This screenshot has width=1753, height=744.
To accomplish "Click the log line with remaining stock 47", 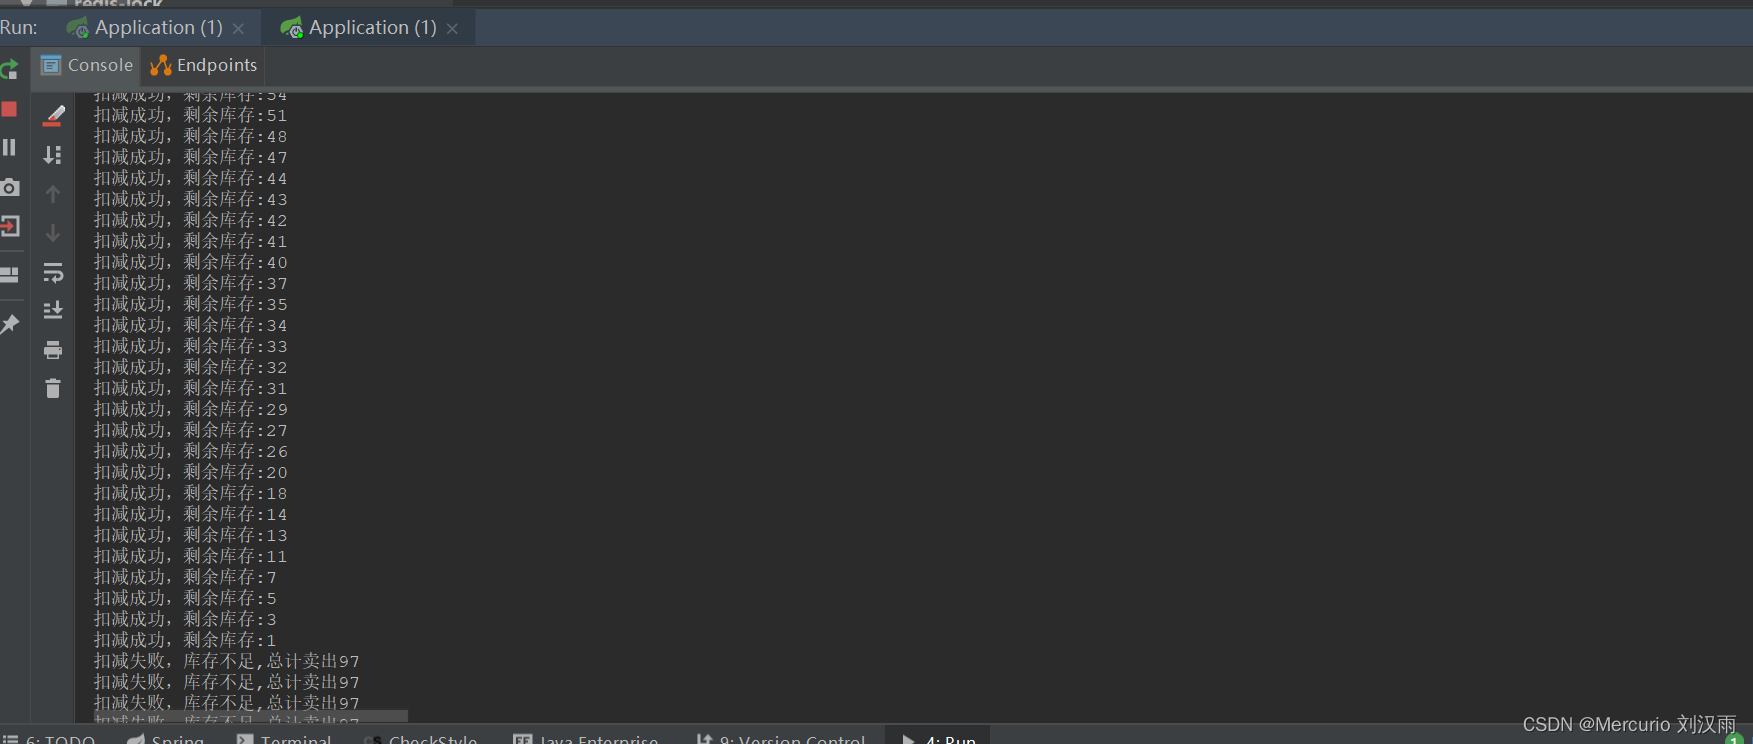I will 191,158.
